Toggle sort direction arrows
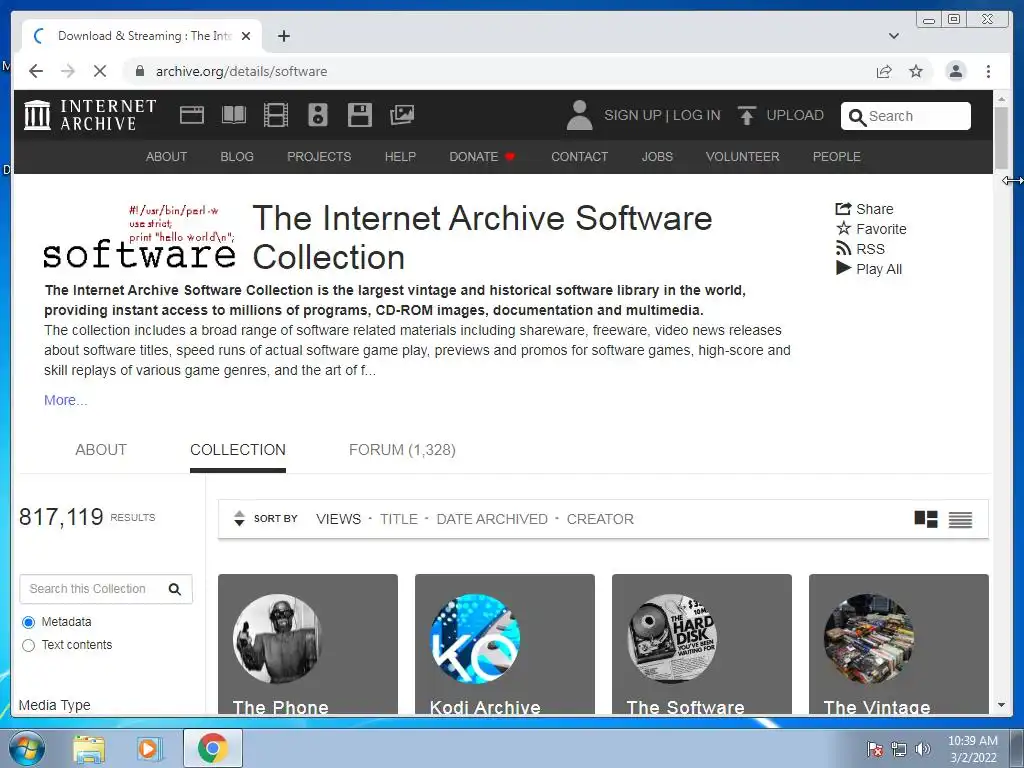Screen dimensions: 1024x768 click(x=239, y=519)
